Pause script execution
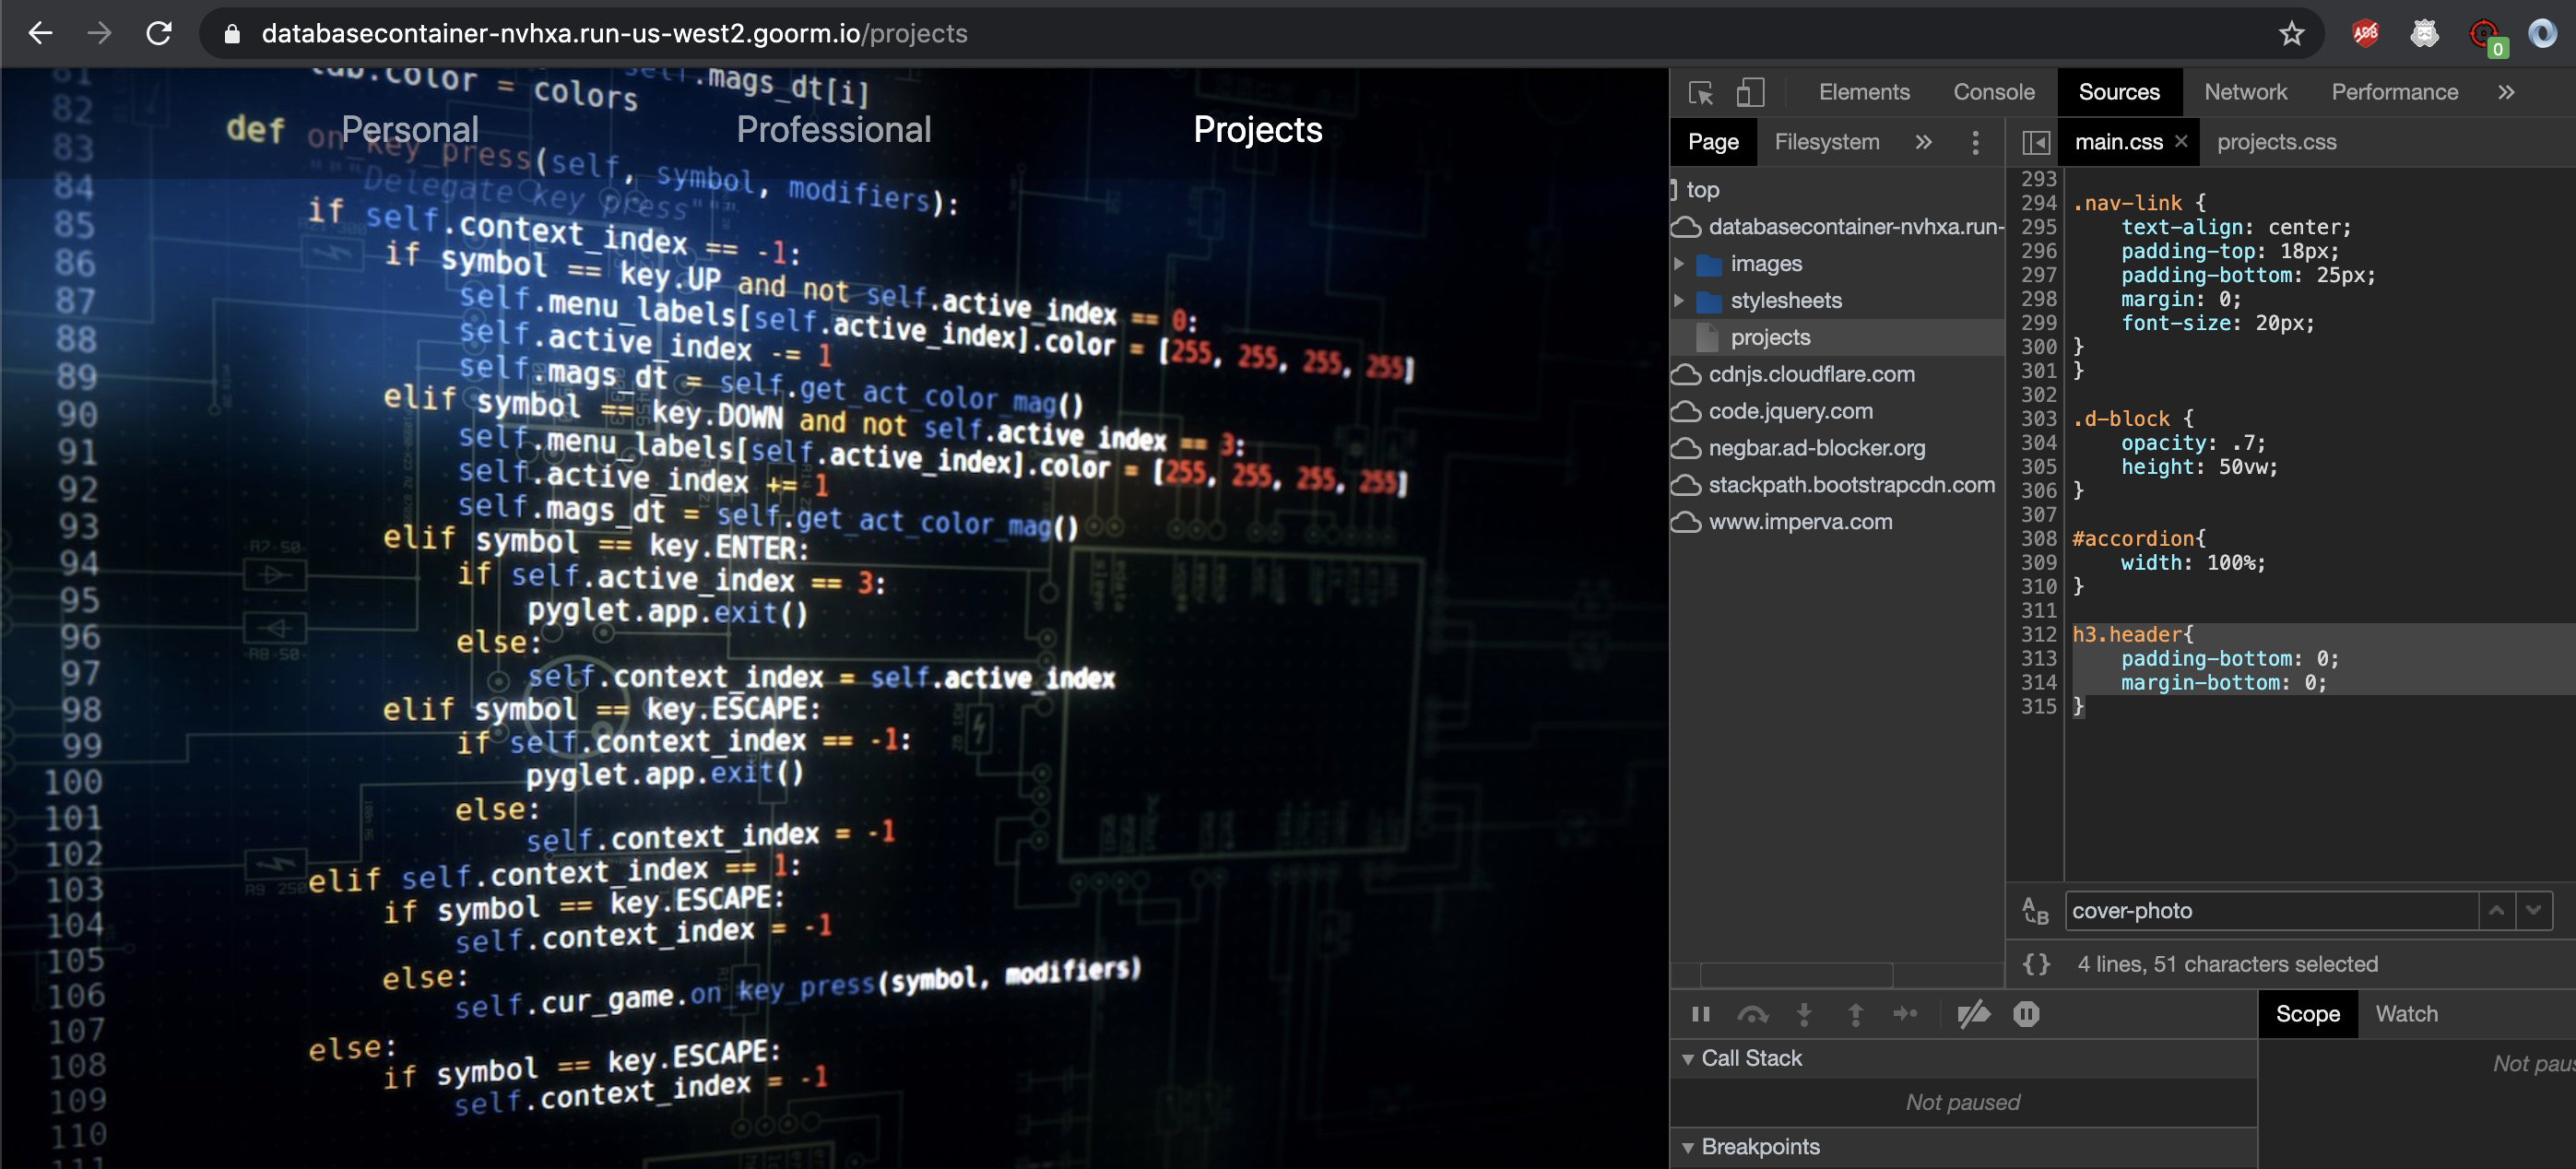 tap(1700, 1015)
